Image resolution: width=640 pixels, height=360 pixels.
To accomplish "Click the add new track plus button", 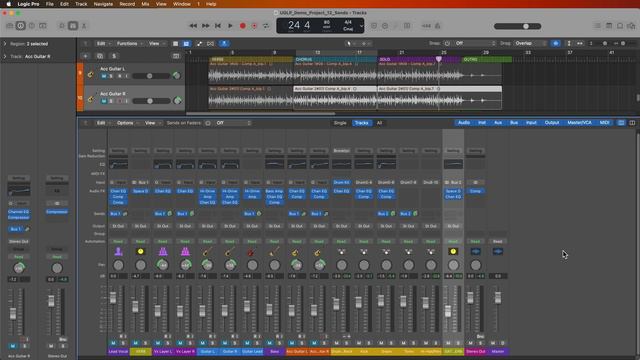I will (85, 56).
